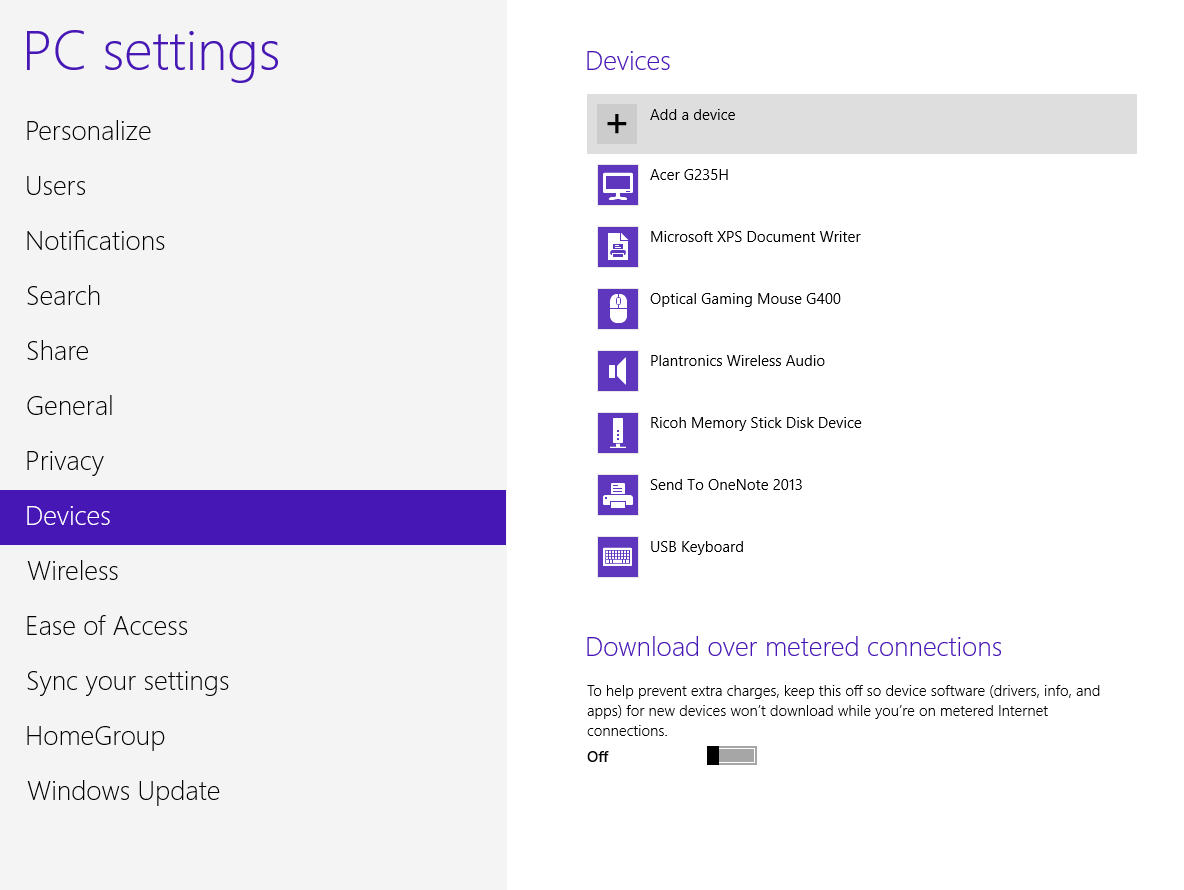Click the 'Download over metered connections' heading
The width and height of the screenshot is (1184, 890).
tap(794, 647)
